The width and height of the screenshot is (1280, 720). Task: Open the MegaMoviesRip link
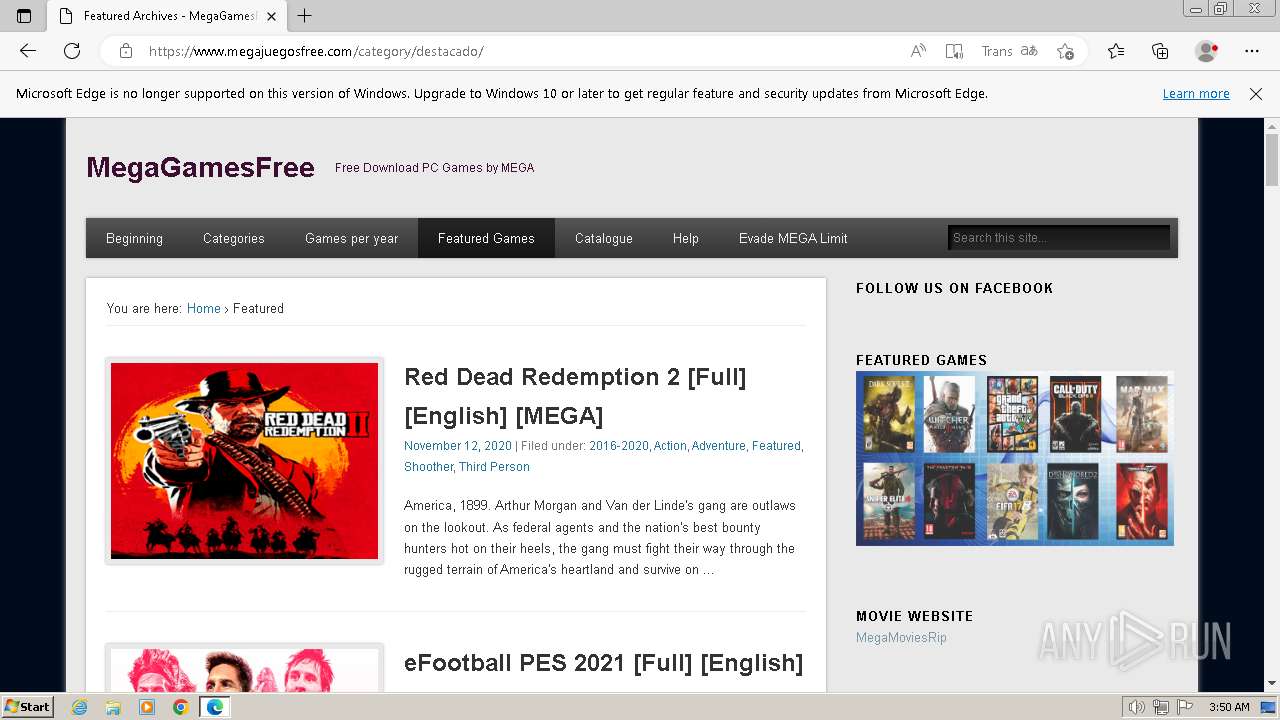coord(901,638)
